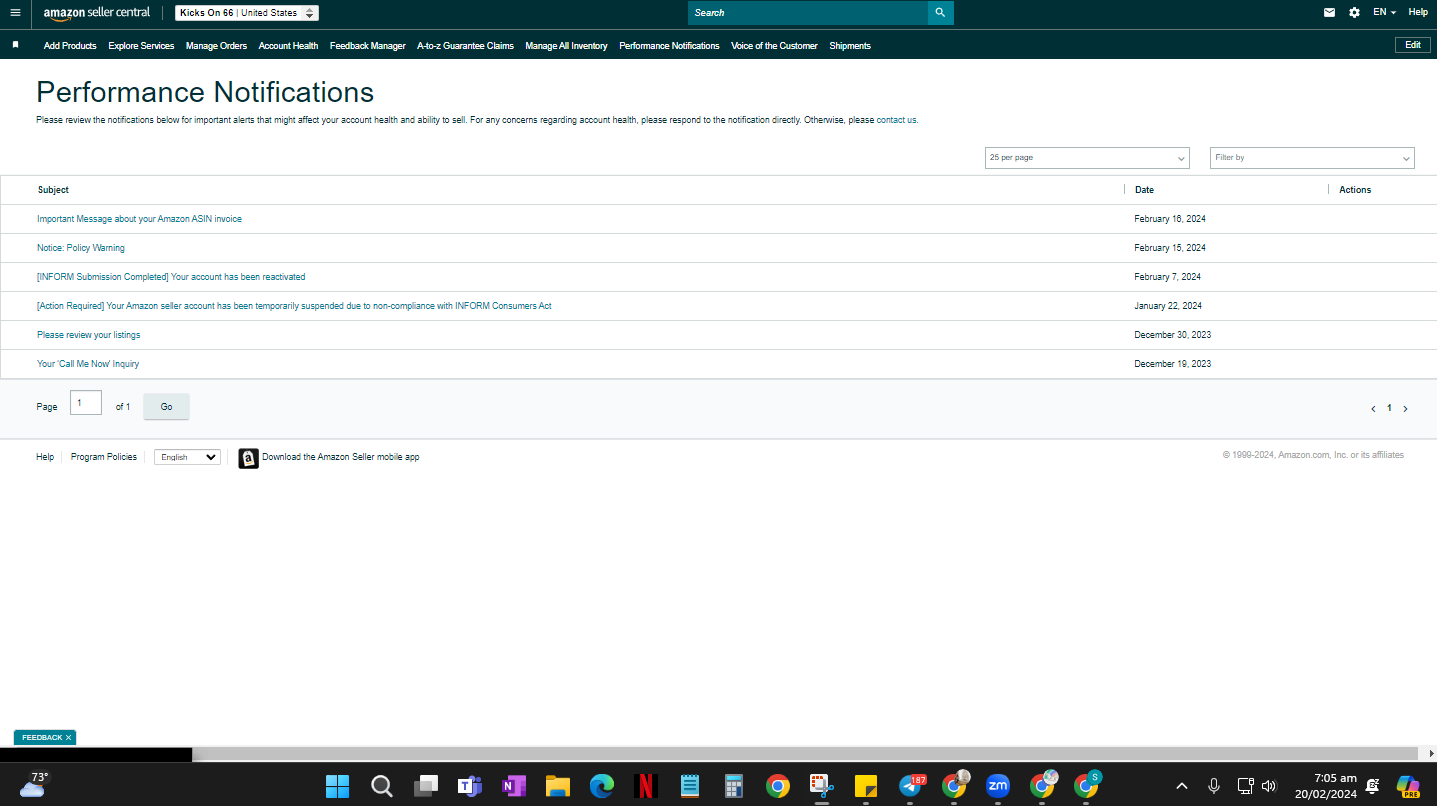1437x806 pixels.
Task: Go to Amazon Seller Central home logo
Action: (x=97, y=13)
